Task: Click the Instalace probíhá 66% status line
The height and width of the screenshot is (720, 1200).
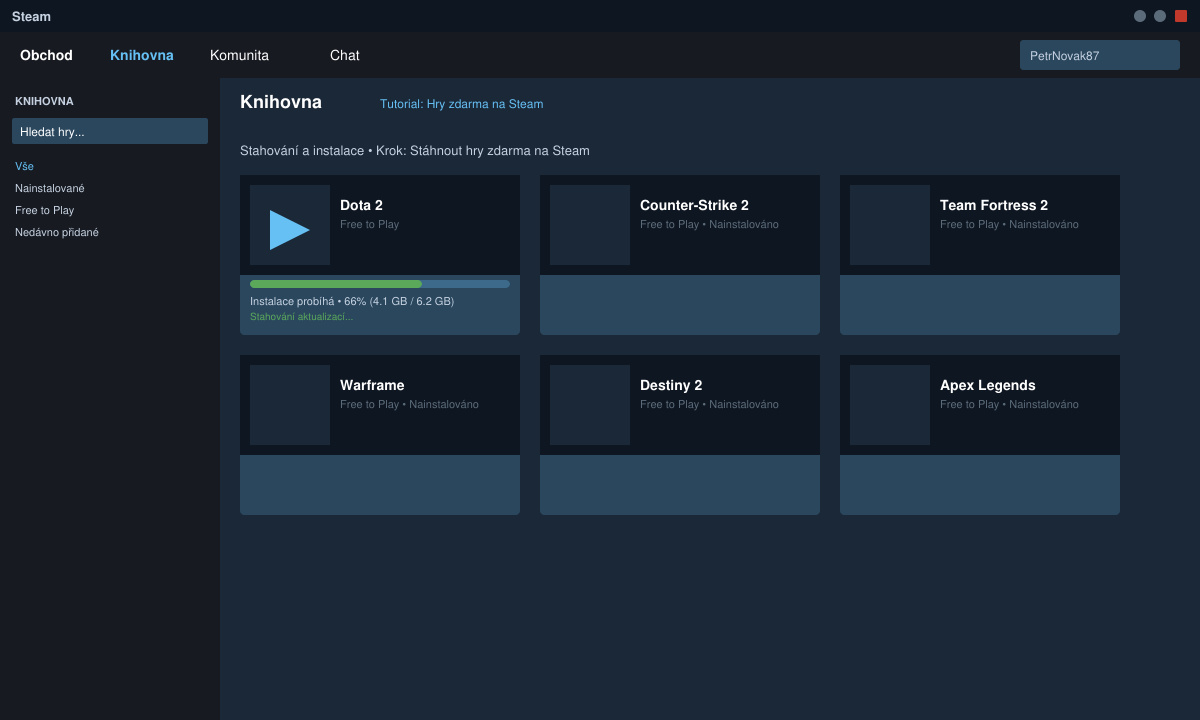Action: coord(352,301)
